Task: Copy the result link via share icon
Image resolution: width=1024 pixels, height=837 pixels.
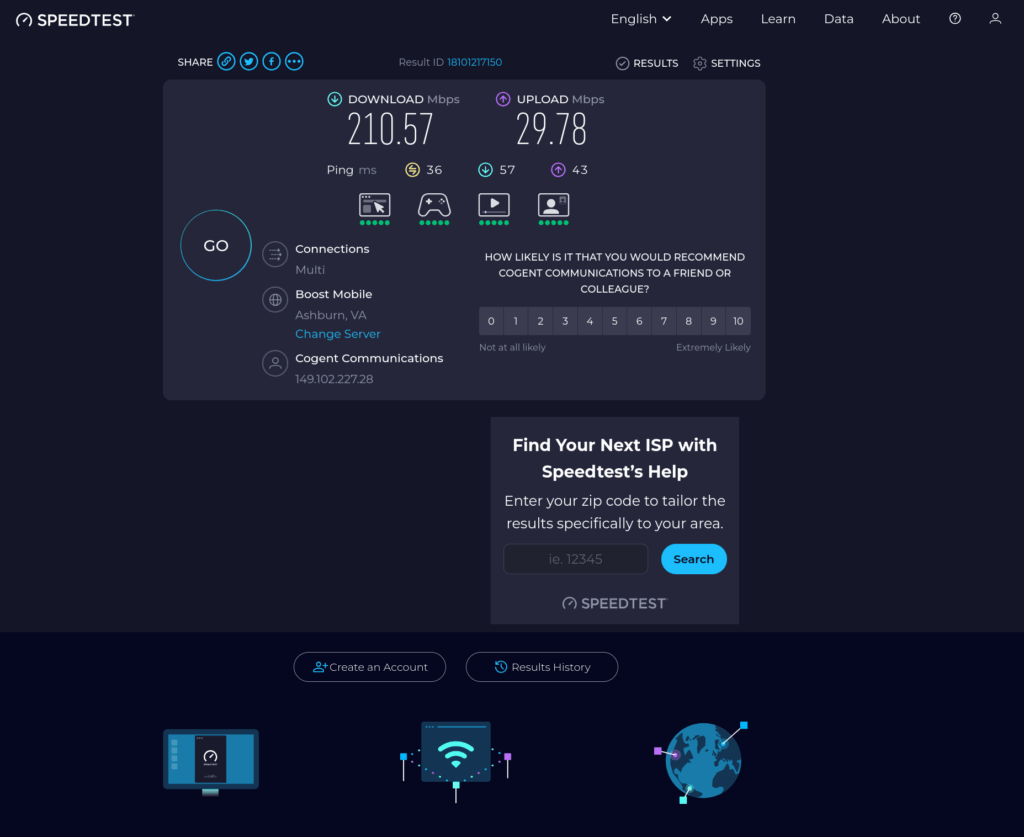Action: [x=226, y=61]
